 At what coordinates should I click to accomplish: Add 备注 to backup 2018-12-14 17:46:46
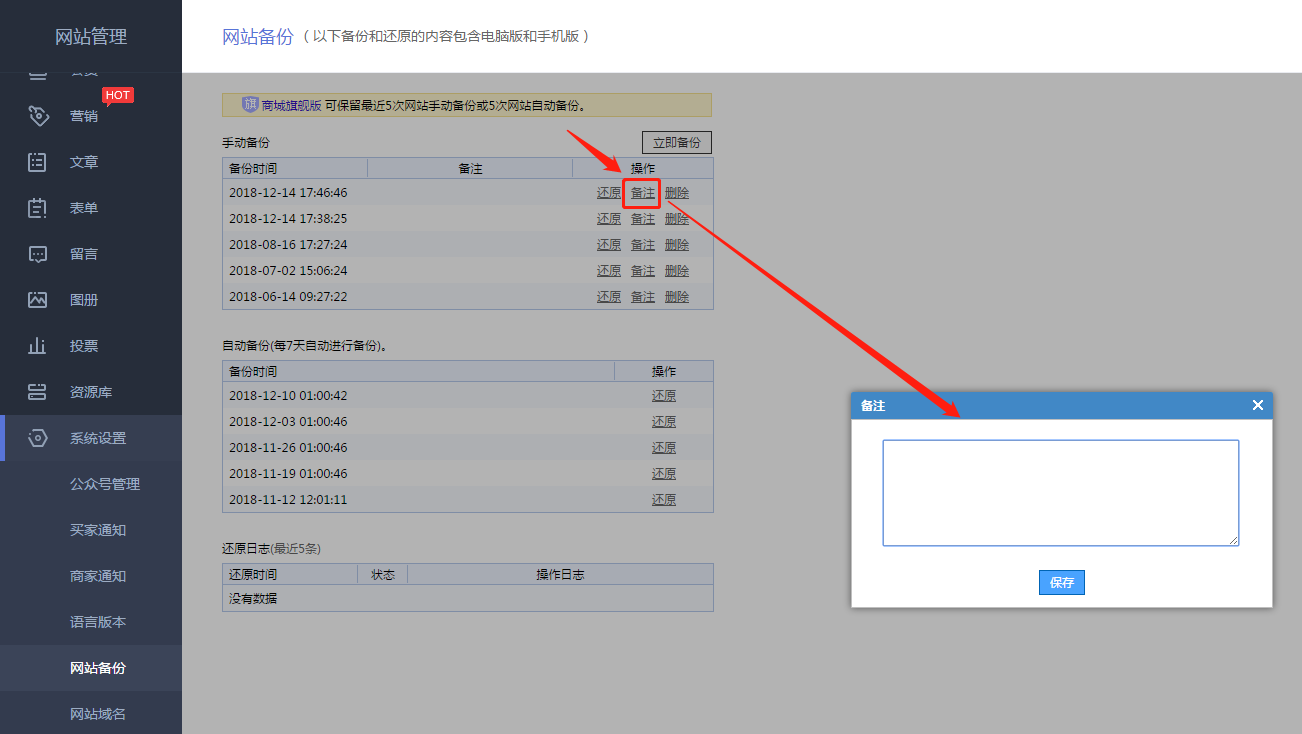(643, 193)
